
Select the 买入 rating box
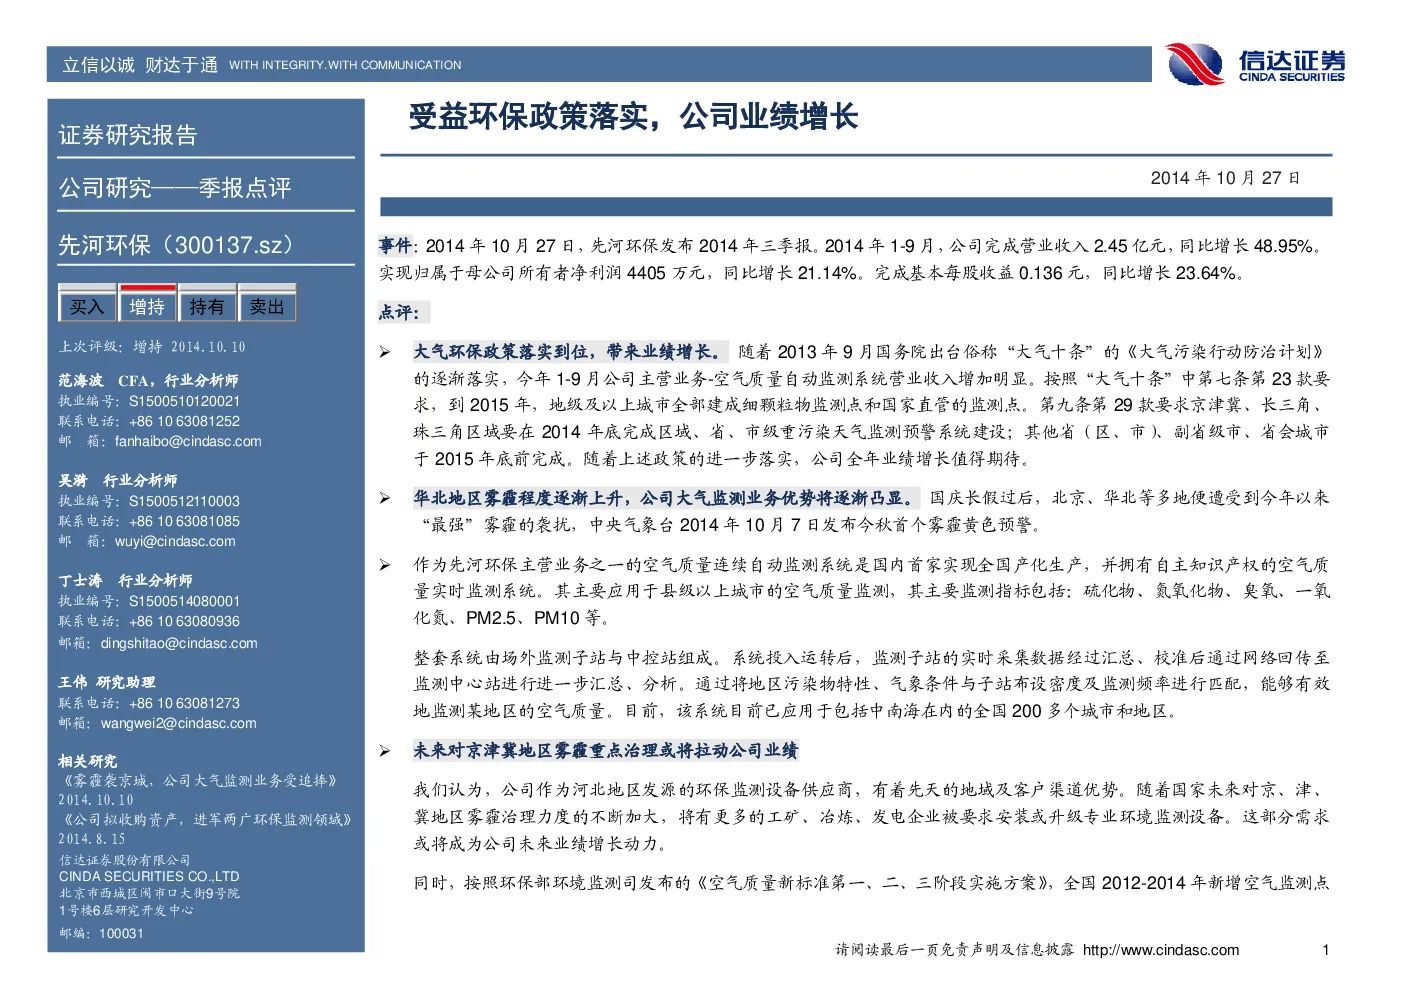pos(87,306)
